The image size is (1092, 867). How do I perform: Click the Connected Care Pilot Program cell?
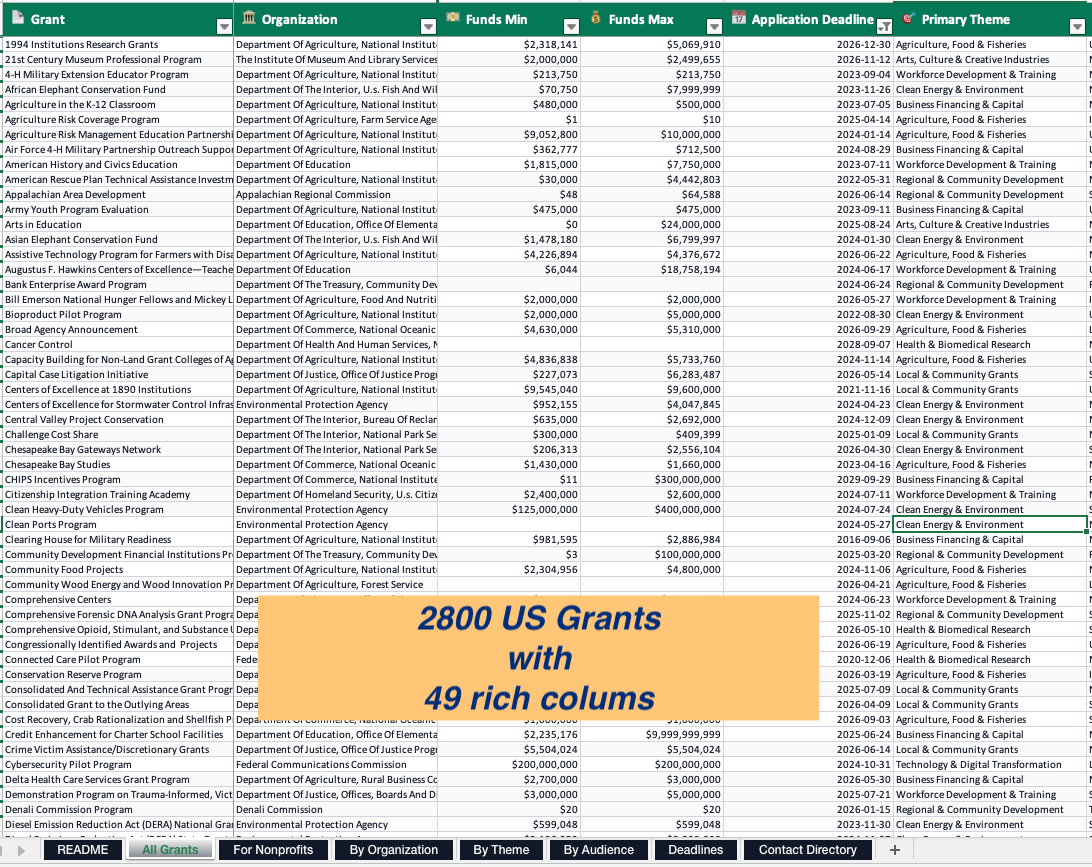click(118, 659)
